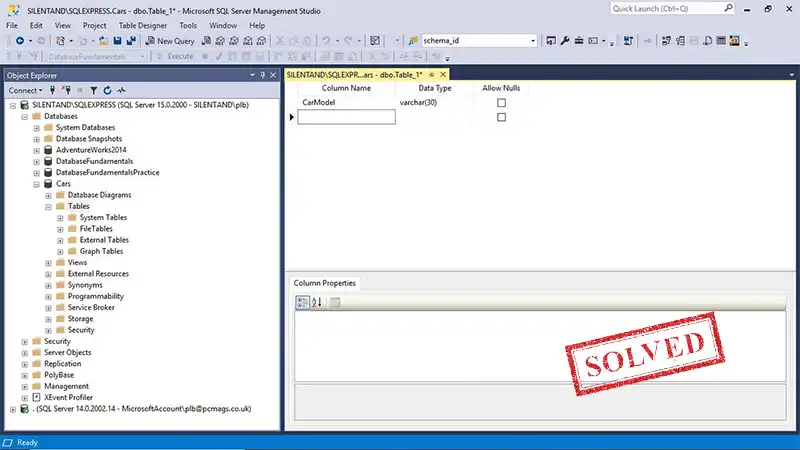Click the Open File folder icon
The height and width of the screenshot is (450, 800).
coord(104,41)
